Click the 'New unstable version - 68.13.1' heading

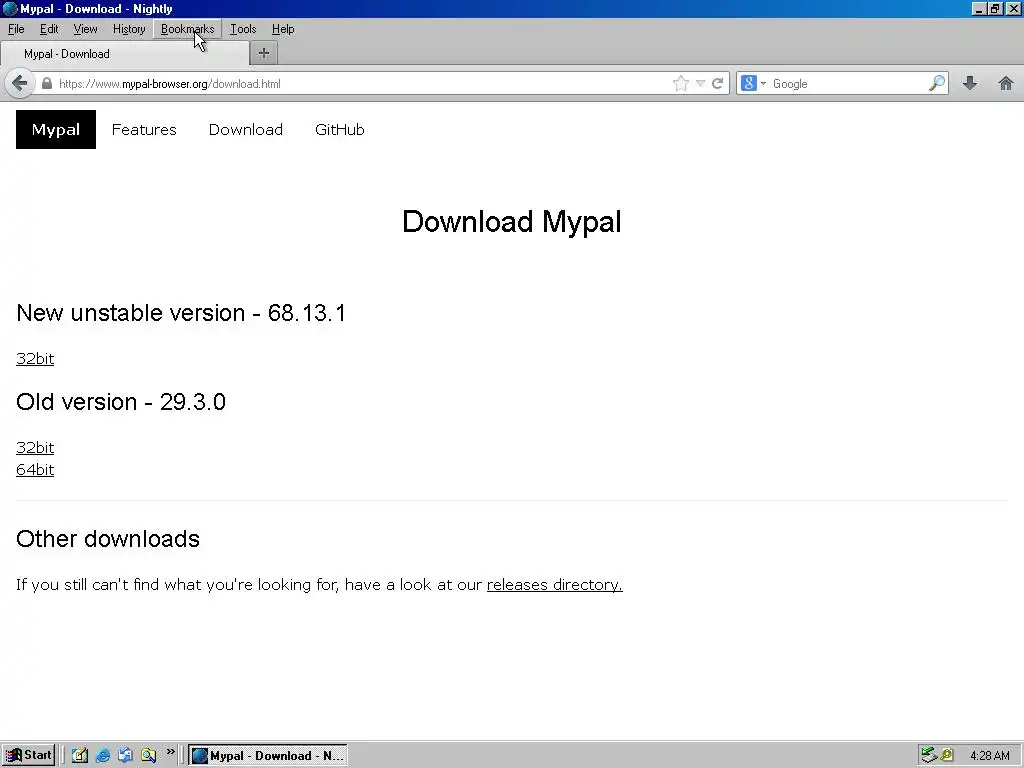click(181, 313)
